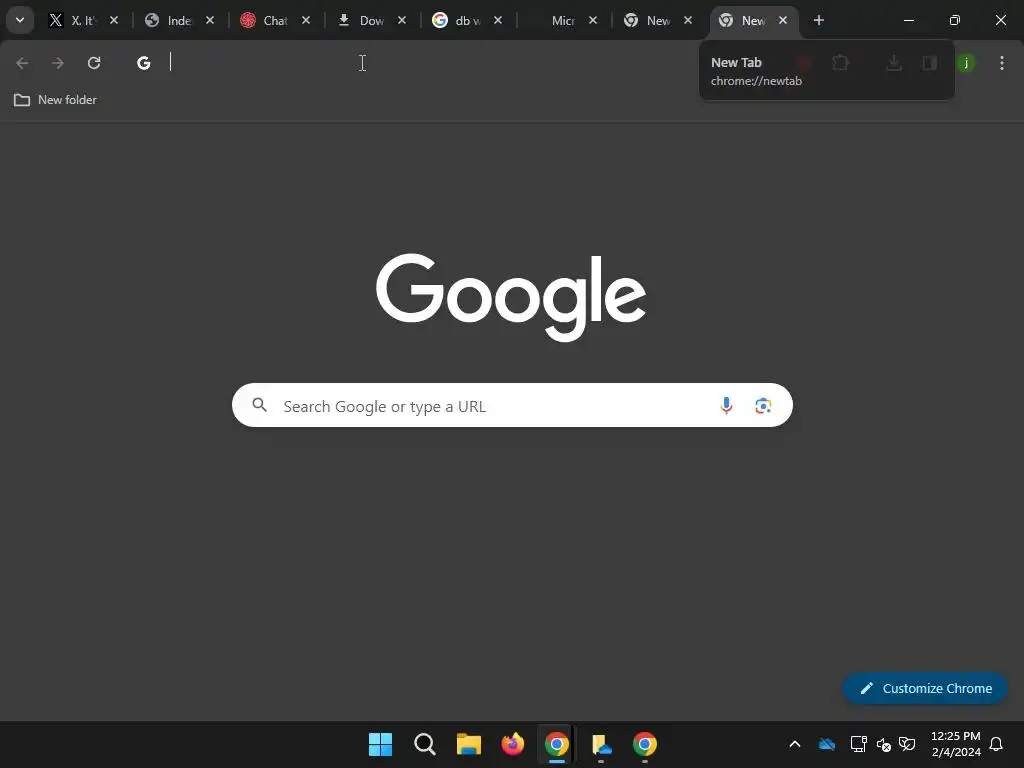Viewport: 1024px width, 768px height.
Task: Click the active Chrome taskbar icon
Action: coord(556,744)
